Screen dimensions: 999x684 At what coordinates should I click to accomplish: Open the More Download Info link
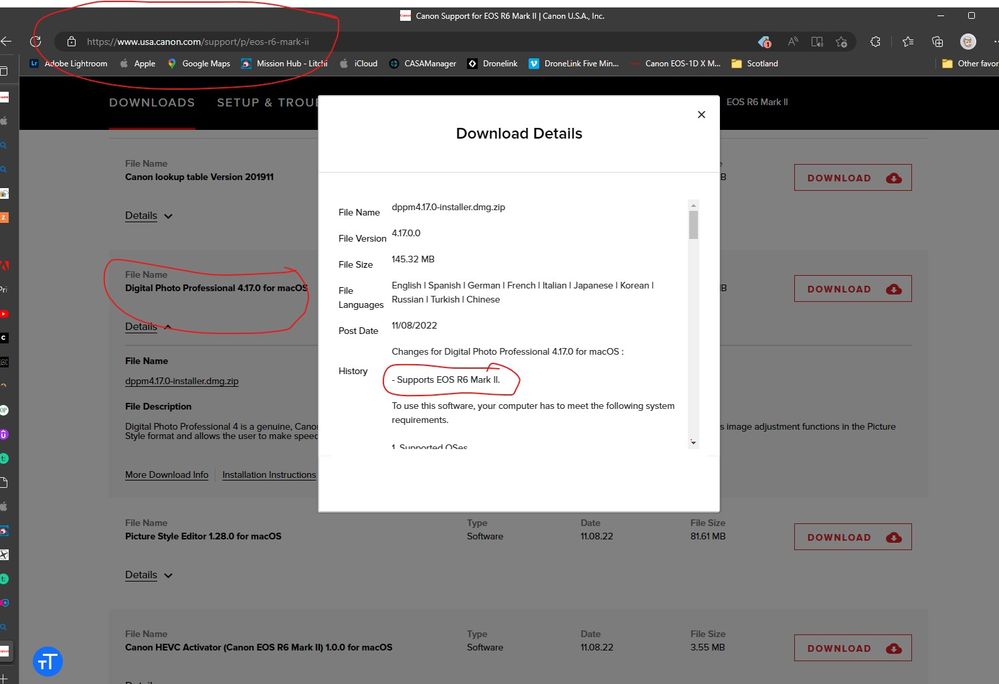[x=166, y=475]
